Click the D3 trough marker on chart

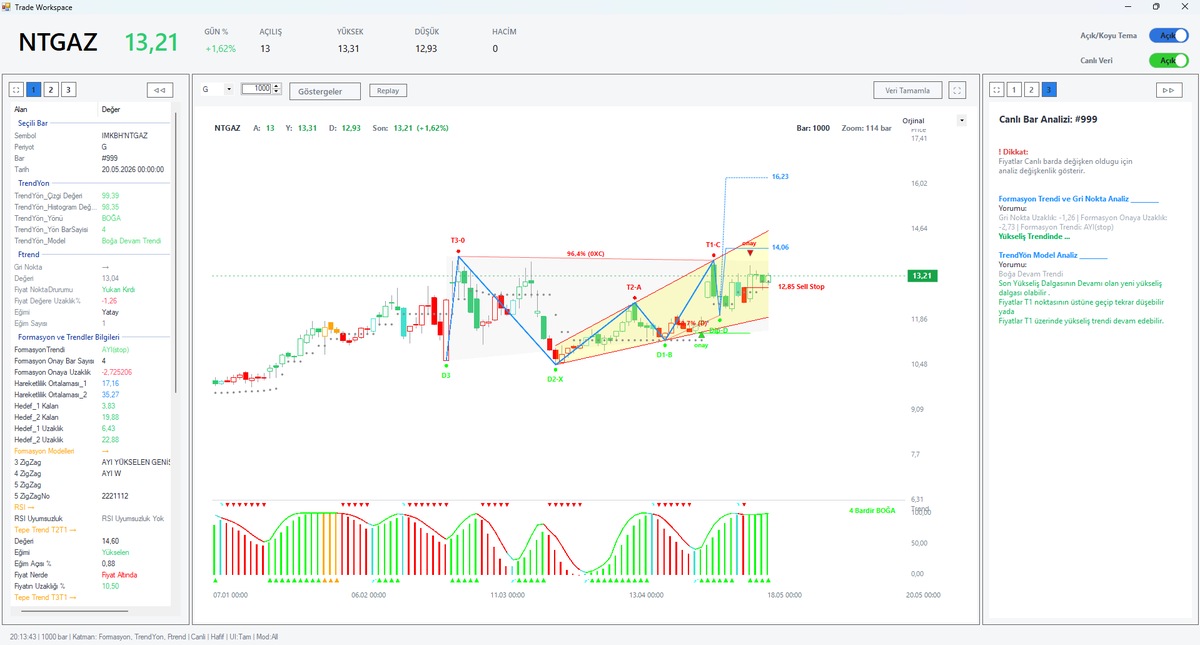[x=446, y=375]
